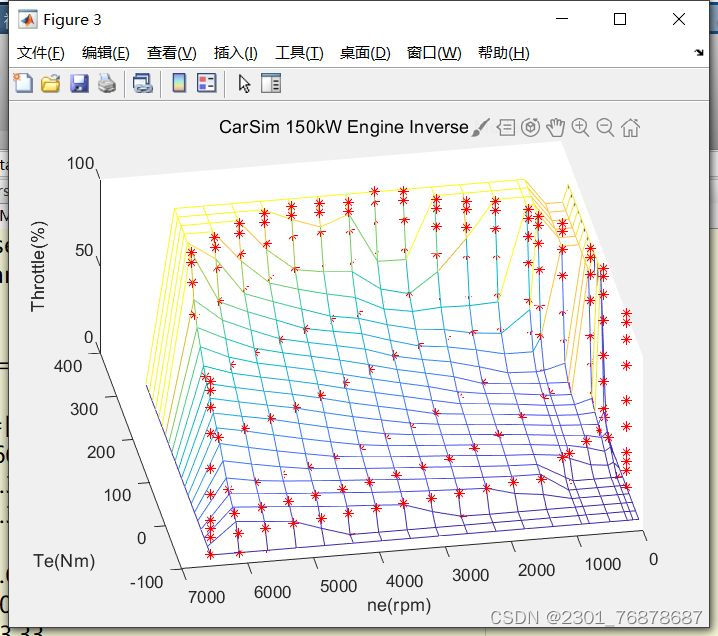Open the 文件(F) menu
This screenshot has width=718, height=636.
41,53
